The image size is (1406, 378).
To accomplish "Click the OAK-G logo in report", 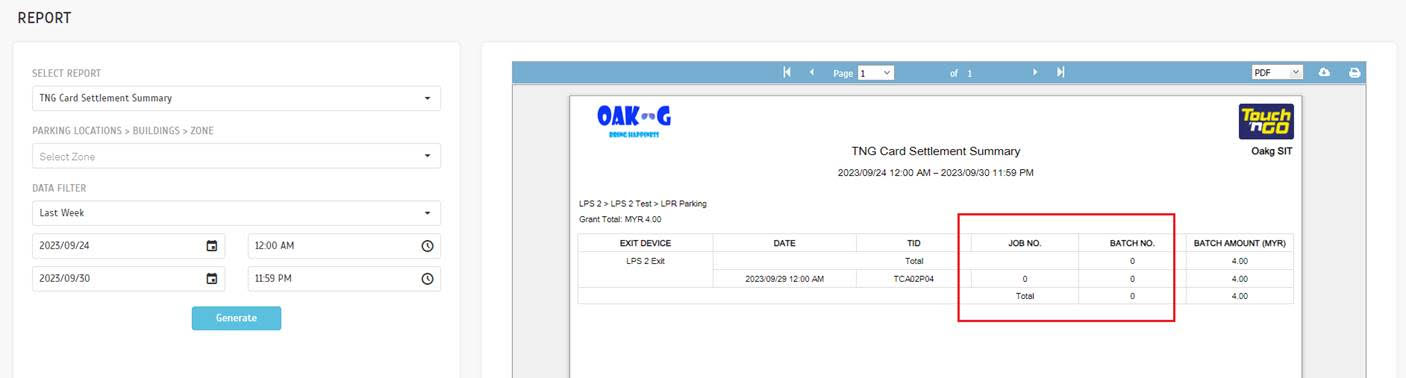I will [x=634, y=121].
